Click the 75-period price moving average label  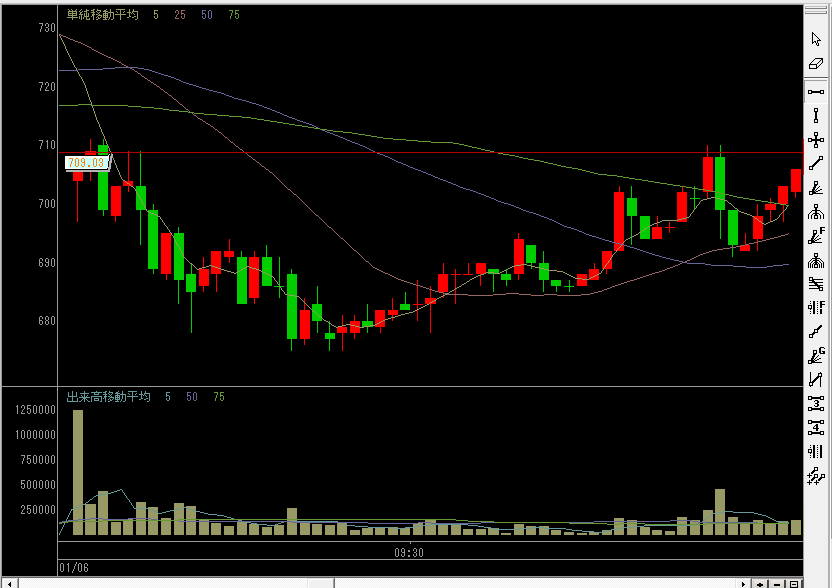click(234, 15)
